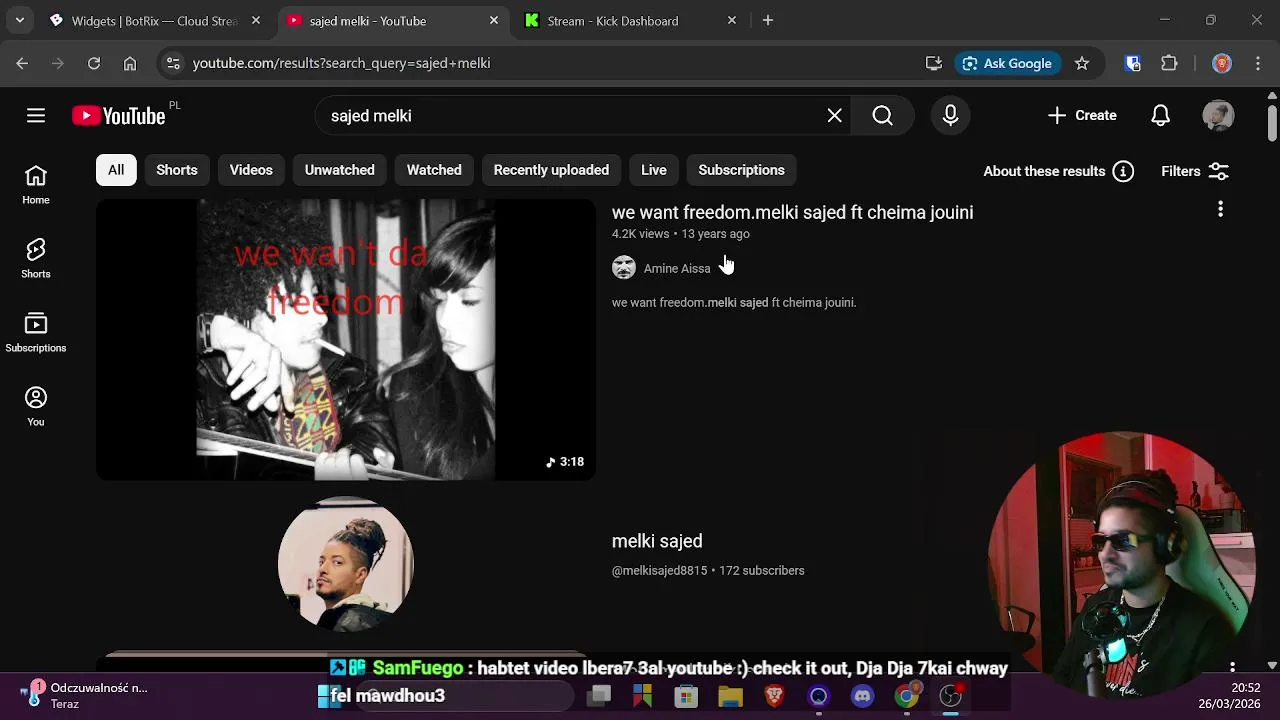Open Home in the YouTube sidebar
This screenshot has height=720, width=1280.
point(36,185)
